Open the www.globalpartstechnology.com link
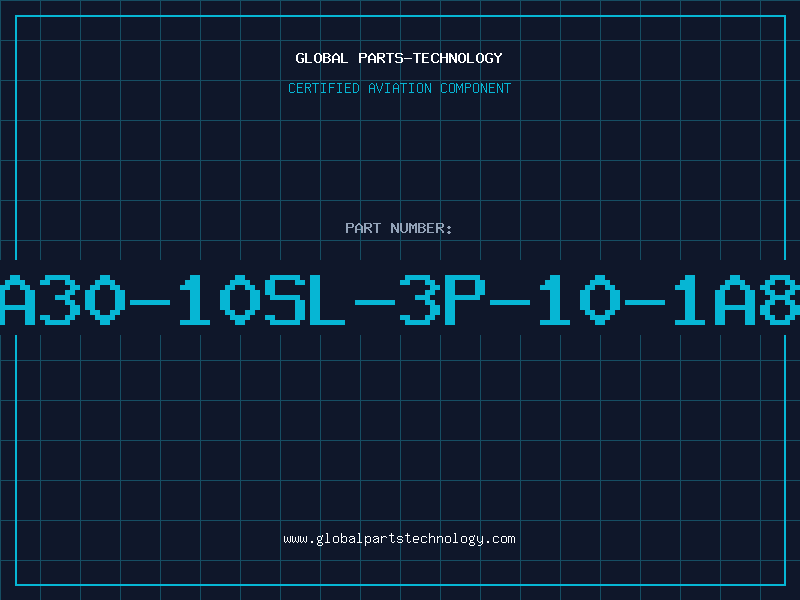This screenshot has width=800, height=600. click(399, 539)
